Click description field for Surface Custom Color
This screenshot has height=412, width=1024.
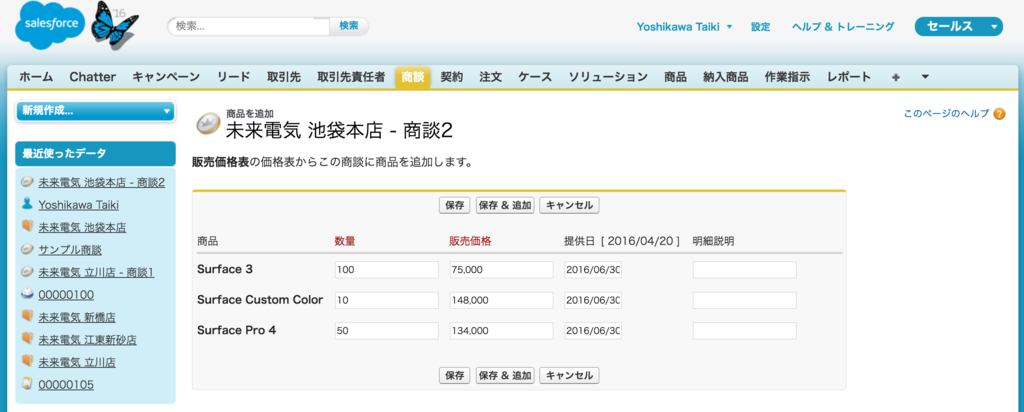744,300
